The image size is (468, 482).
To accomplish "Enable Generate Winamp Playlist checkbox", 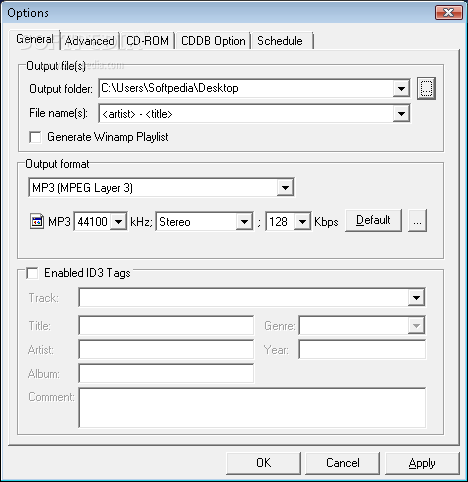I will [35, 137].
